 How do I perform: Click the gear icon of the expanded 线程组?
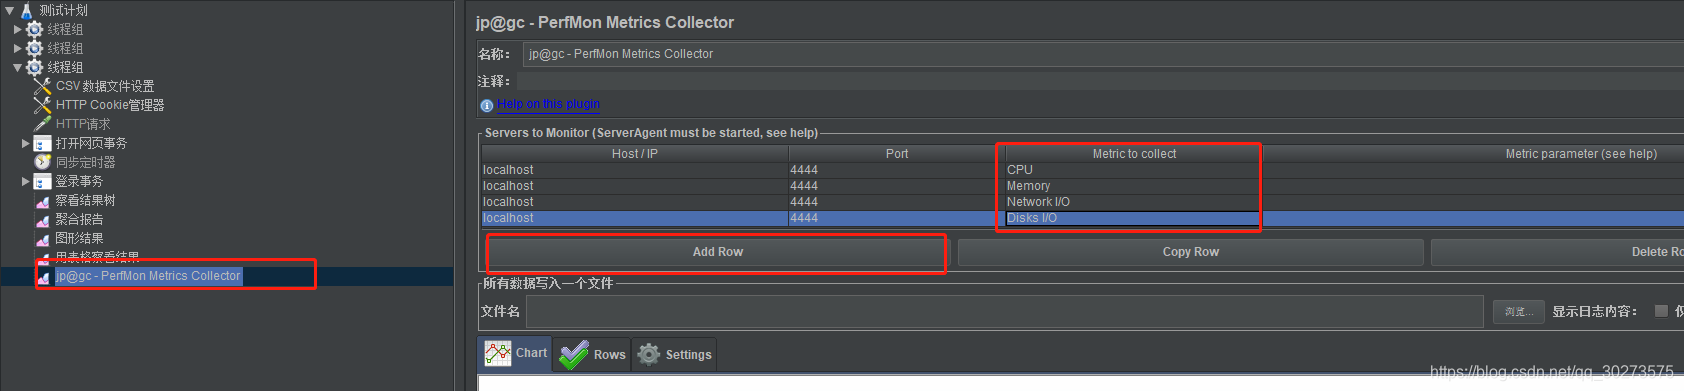35,67
